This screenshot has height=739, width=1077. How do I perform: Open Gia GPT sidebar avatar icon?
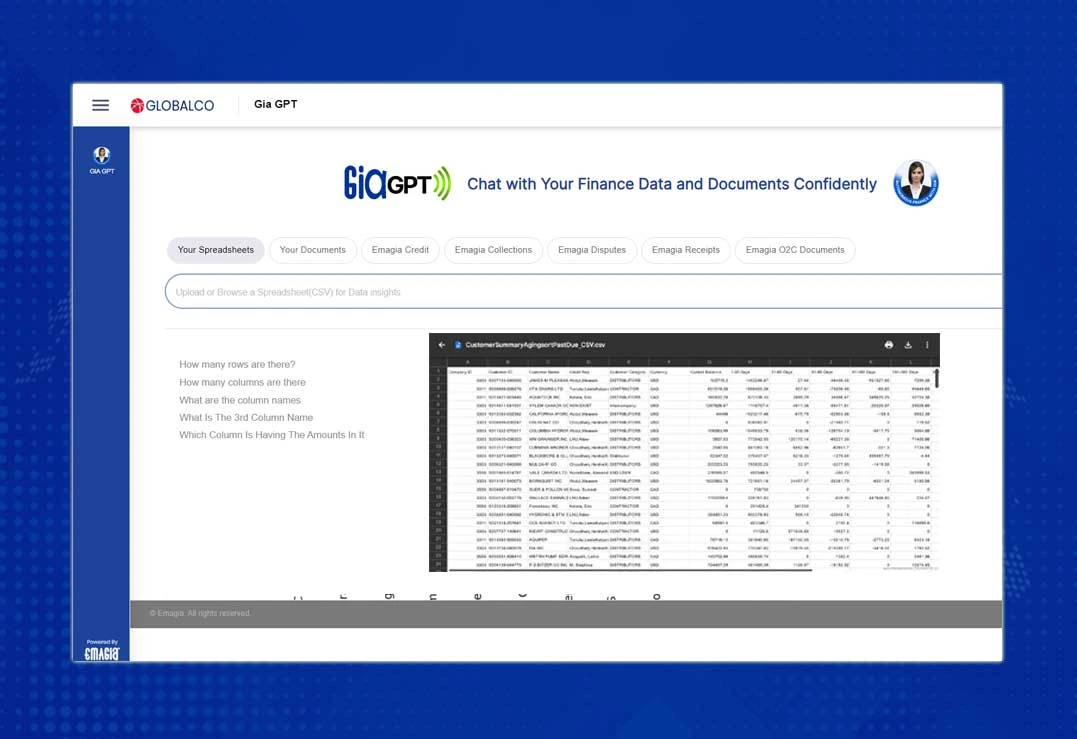pos(102,156)
